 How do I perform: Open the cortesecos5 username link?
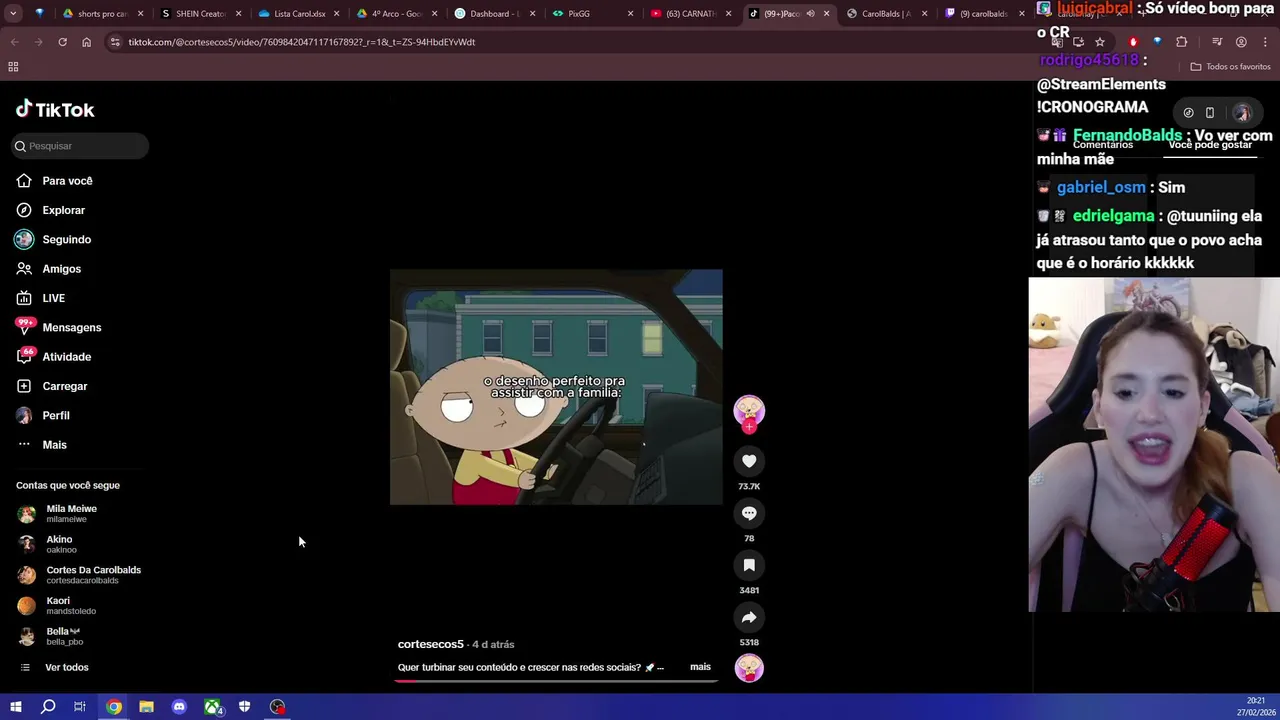click(431, 644)
